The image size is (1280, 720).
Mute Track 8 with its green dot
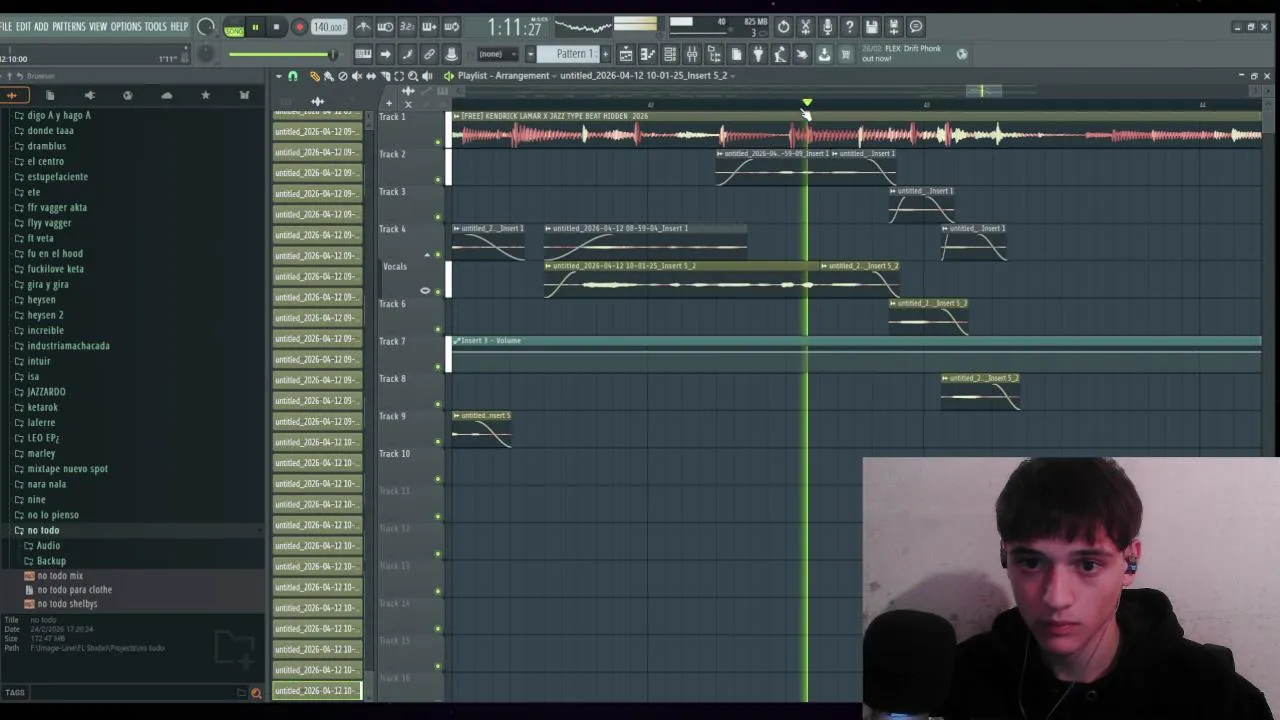(438, 404)
